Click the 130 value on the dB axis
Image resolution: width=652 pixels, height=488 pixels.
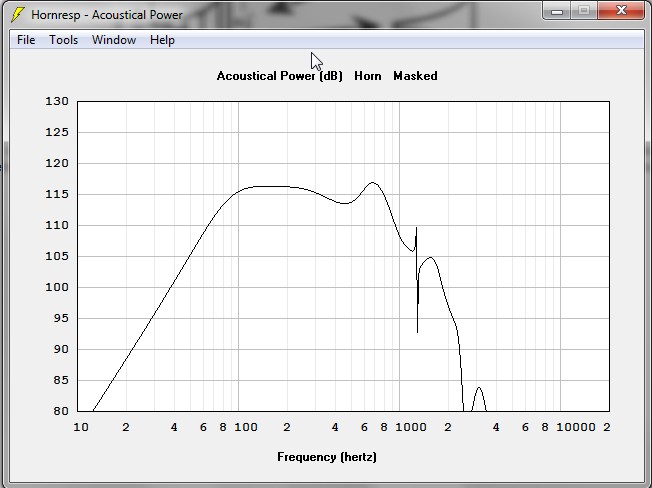(57, 101)
